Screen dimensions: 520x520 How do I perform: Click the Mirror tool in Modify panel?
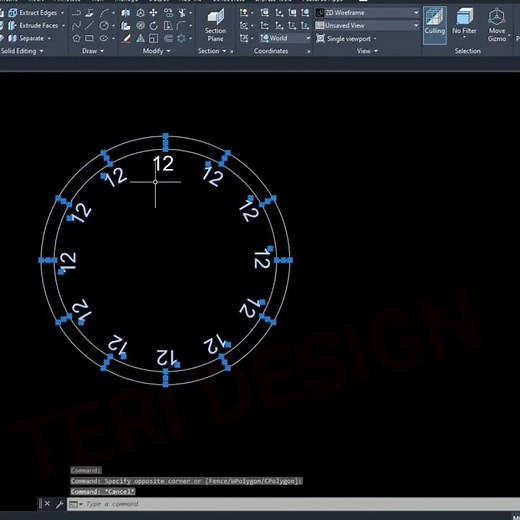pyautogui.click(x=126, y=13)
